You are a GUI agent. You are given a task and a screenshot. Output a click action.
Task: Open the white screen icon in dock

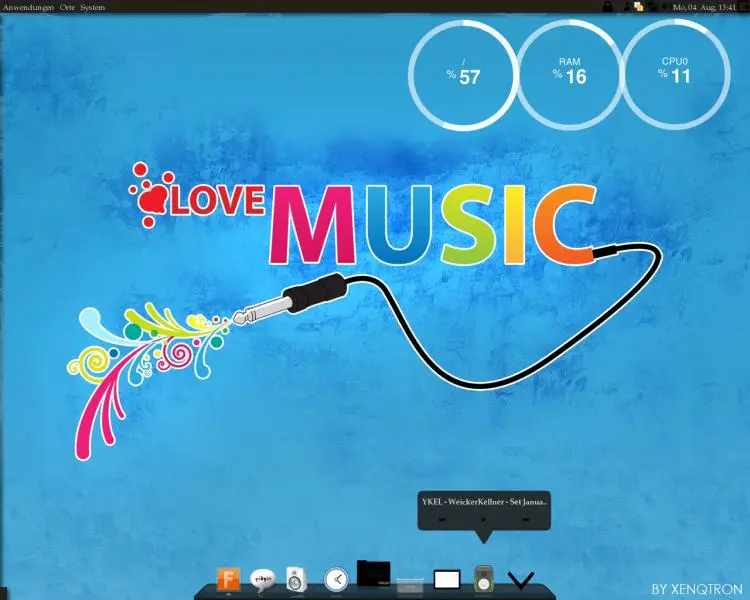pos(446,579)
